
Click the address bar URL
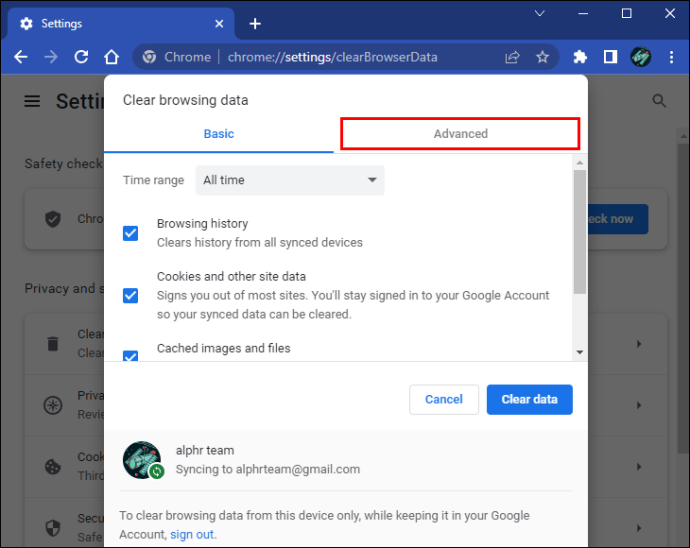click(332, 57)
